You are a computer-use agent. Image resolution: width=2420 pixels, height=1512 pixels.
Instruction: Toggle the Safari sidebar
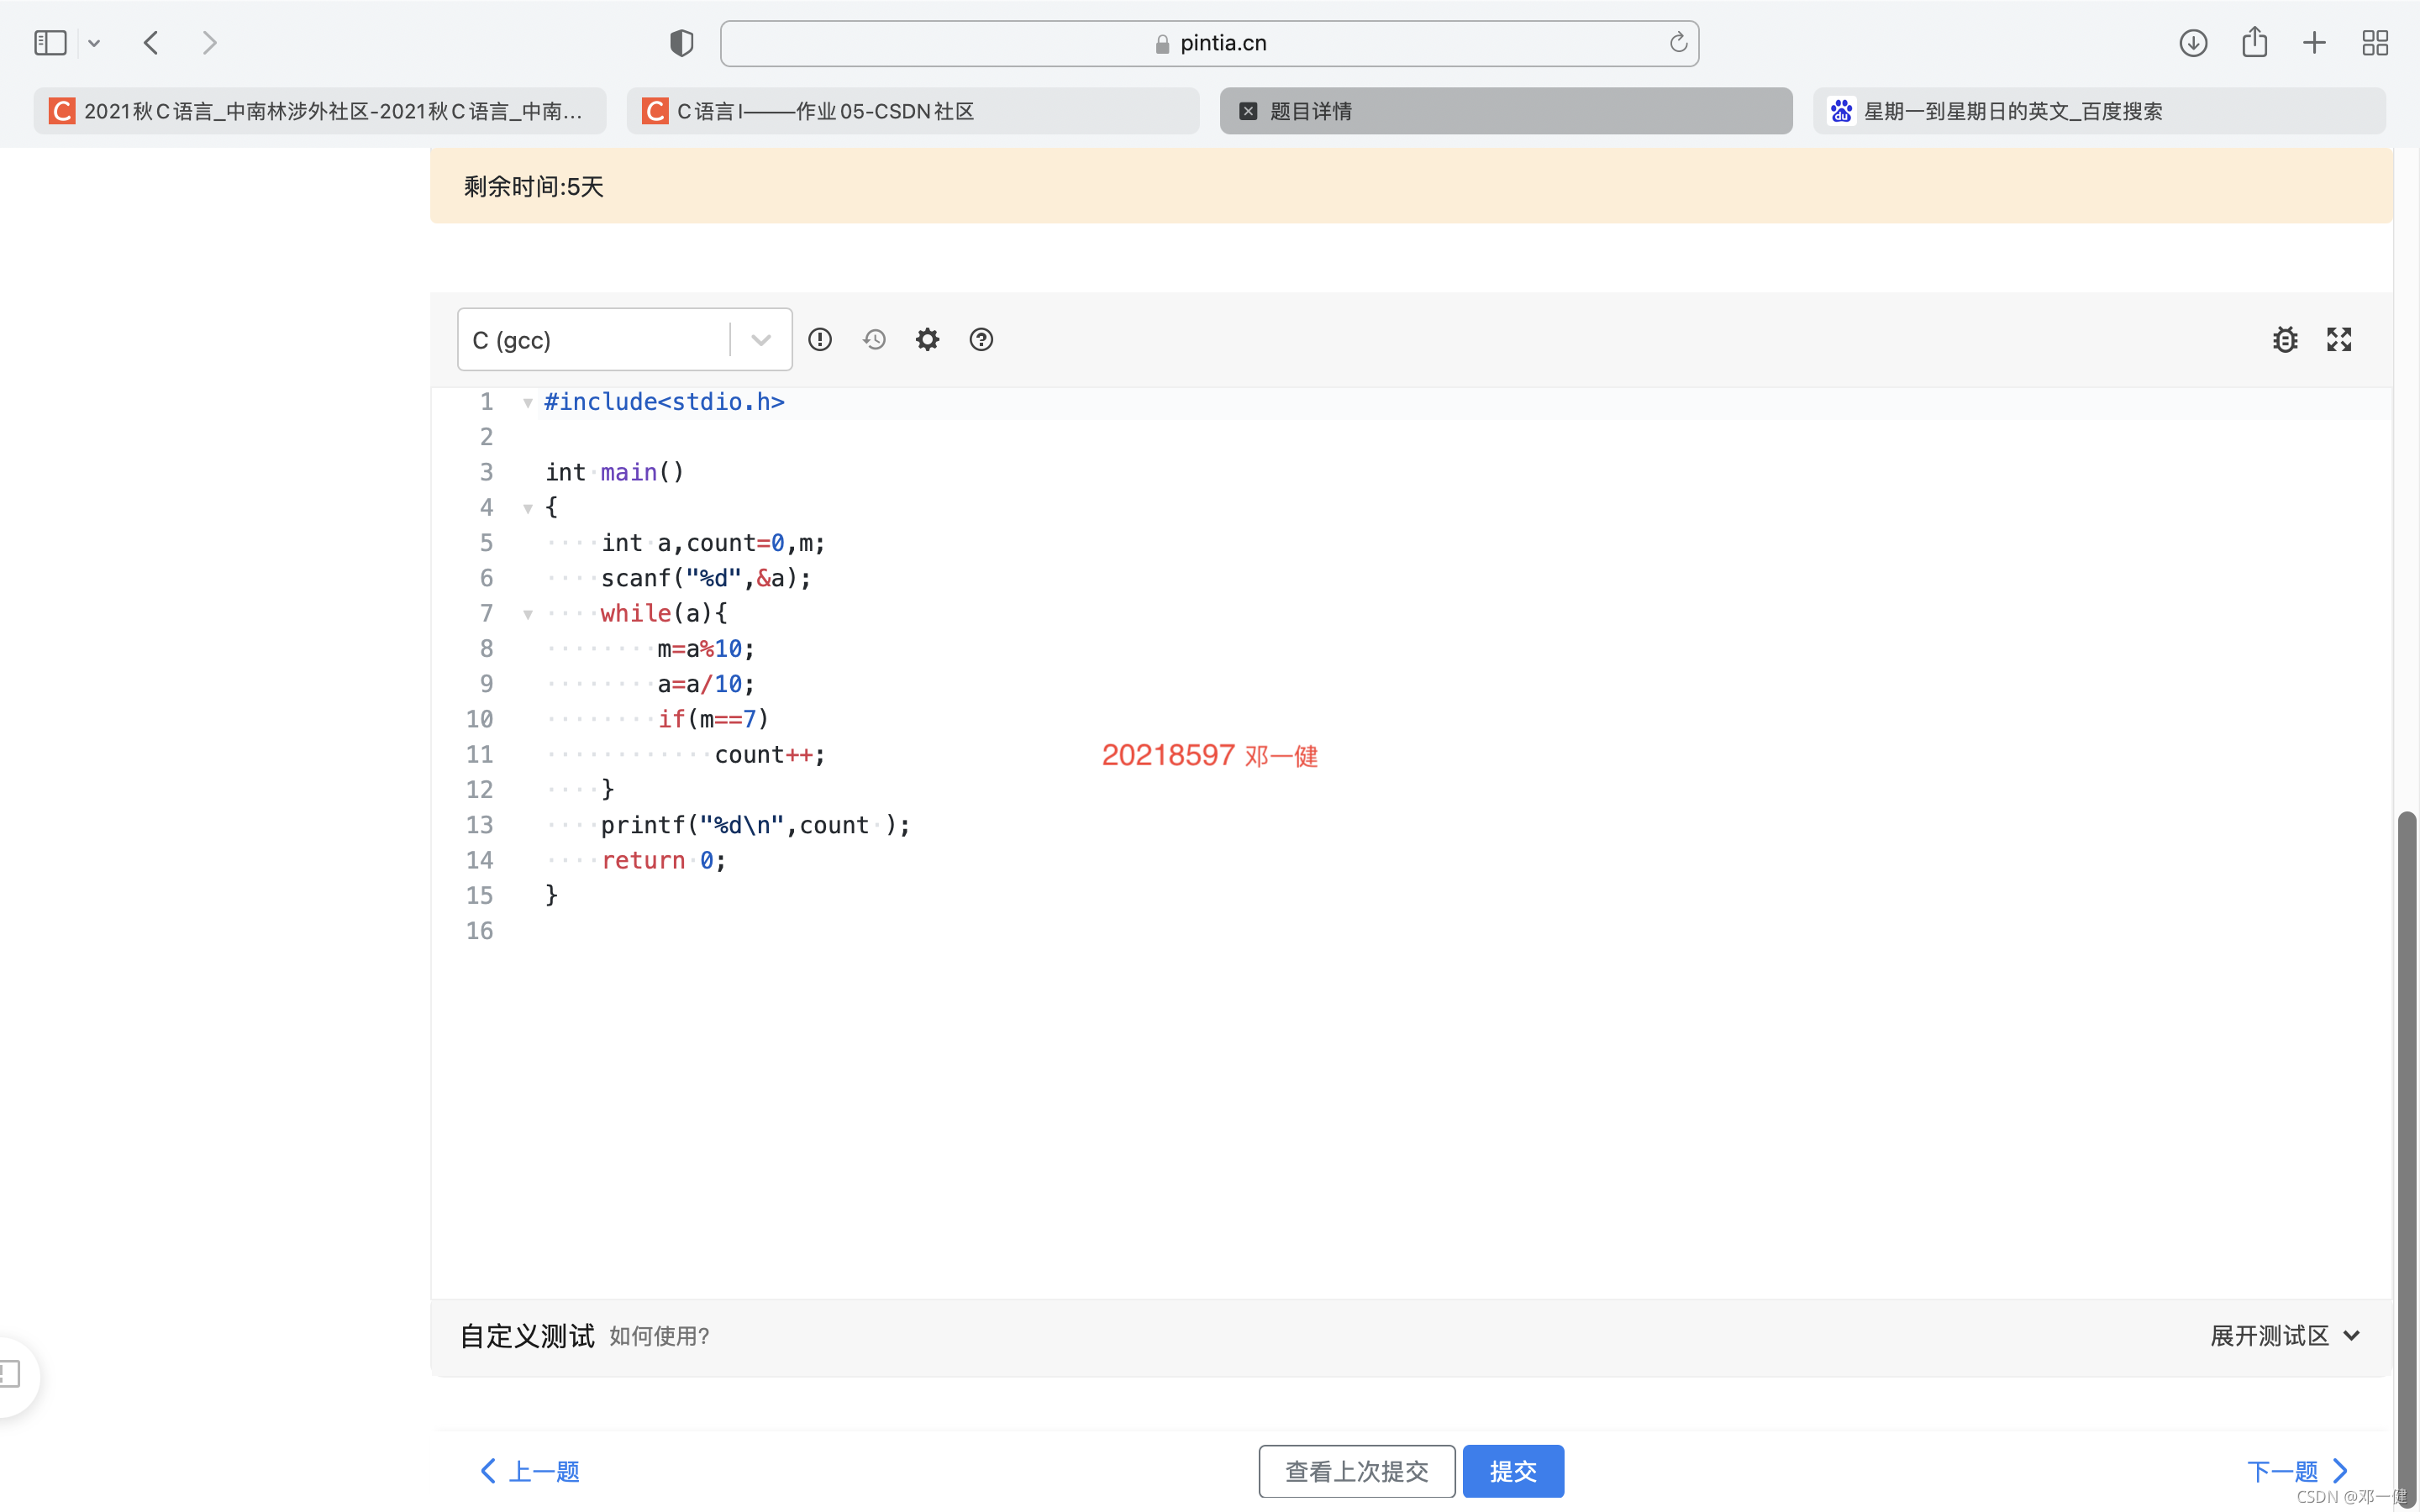(x=50, y=43)
